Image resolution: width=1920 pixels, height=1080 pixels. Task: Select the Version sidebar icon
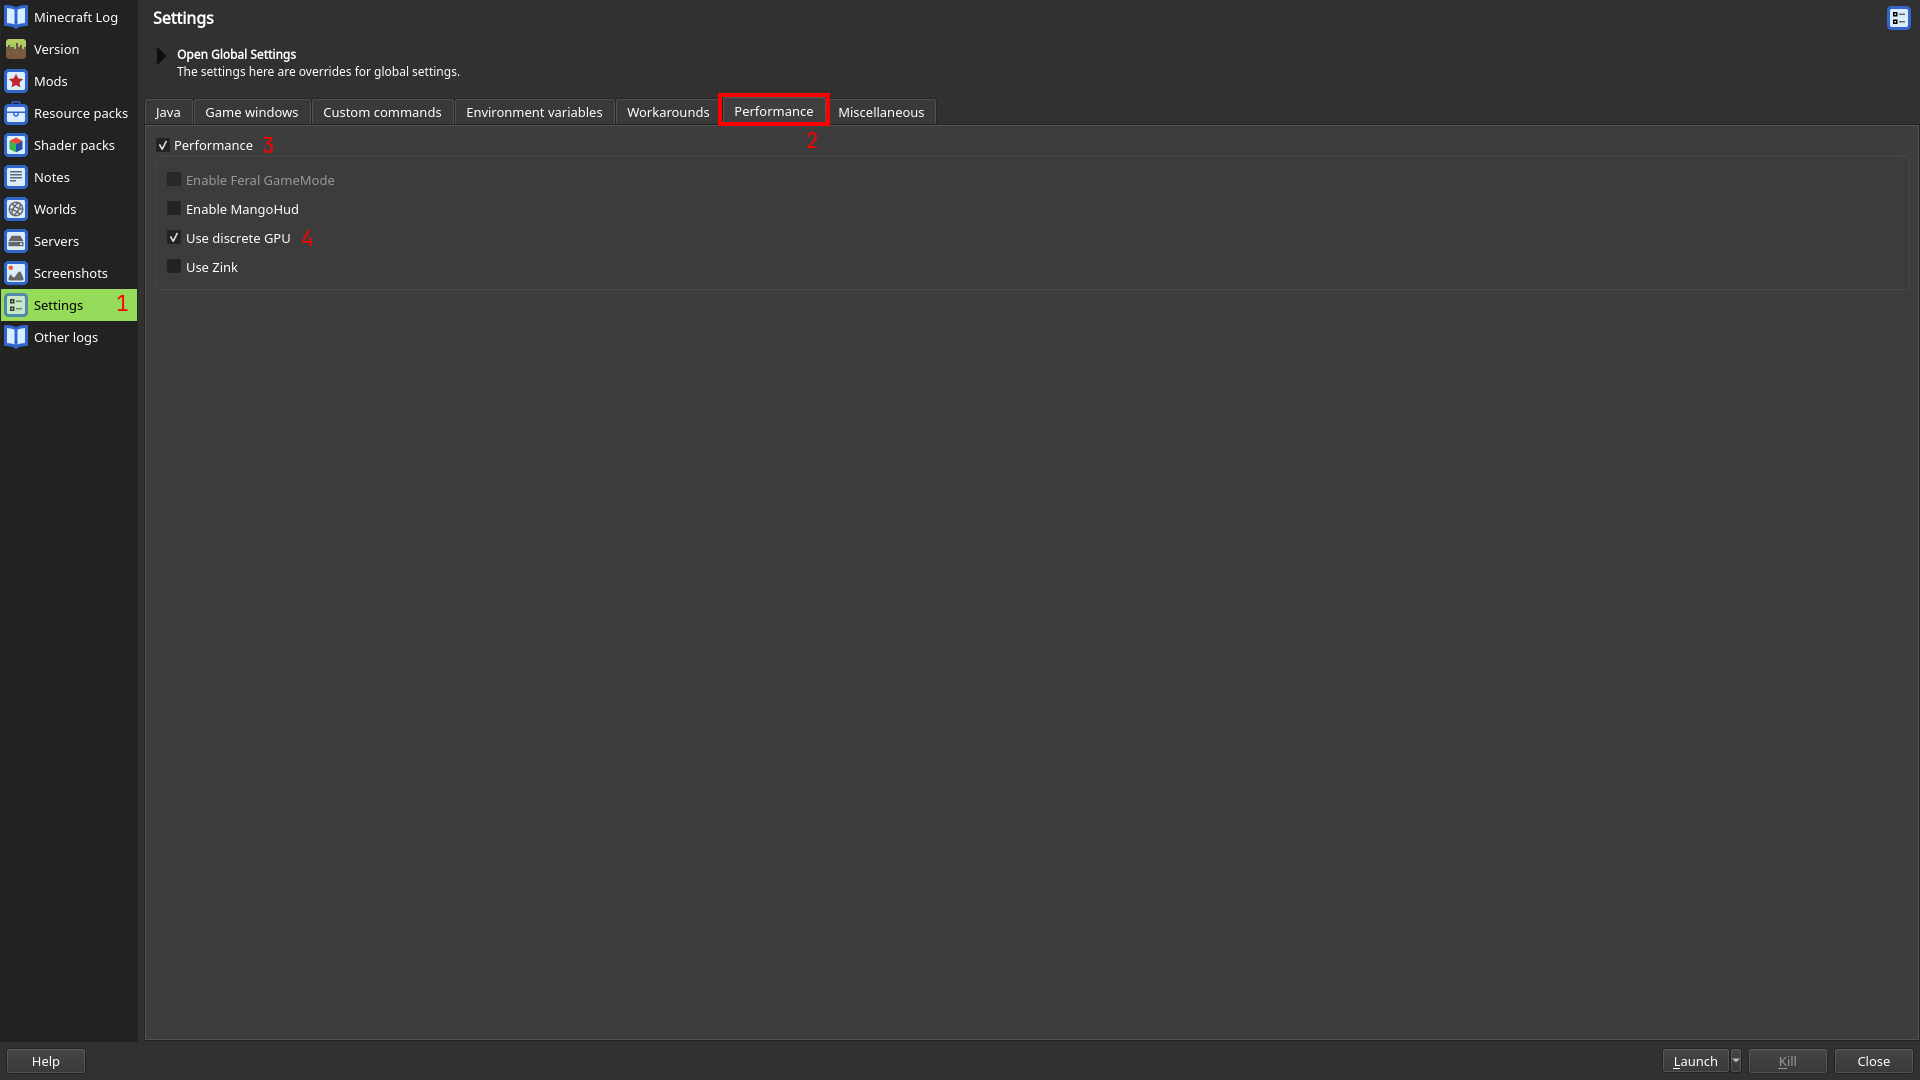pos(16,48)
